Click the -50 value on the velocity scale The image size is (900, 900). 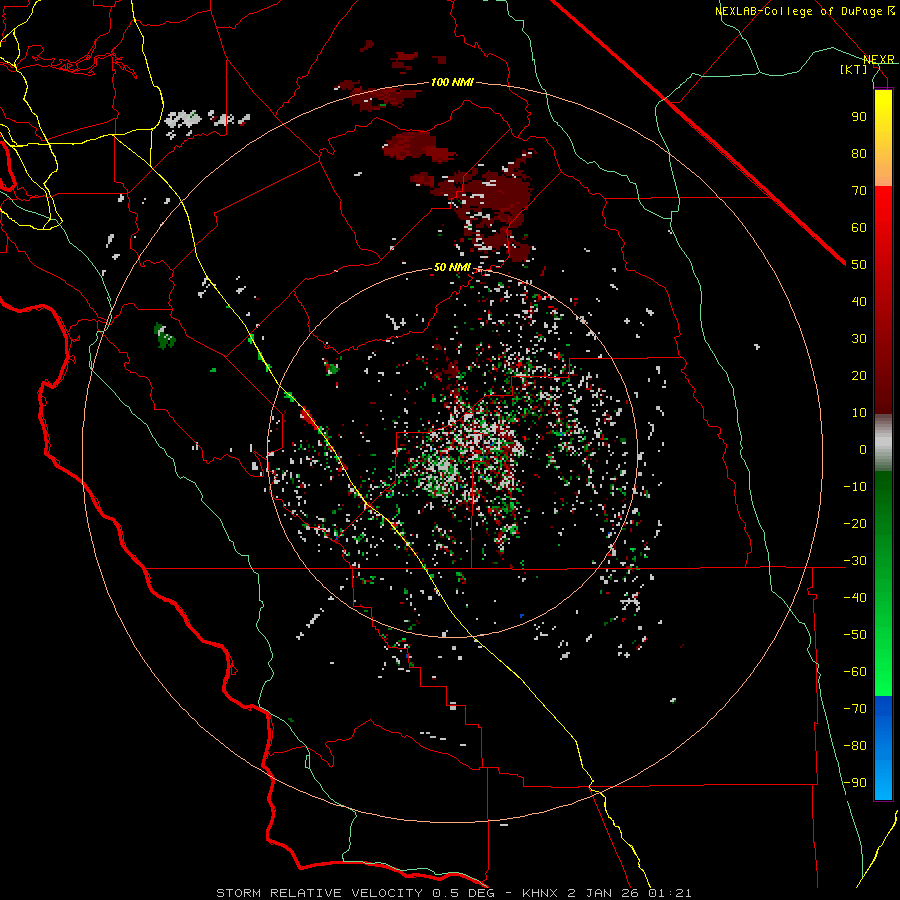click(855, 634)
